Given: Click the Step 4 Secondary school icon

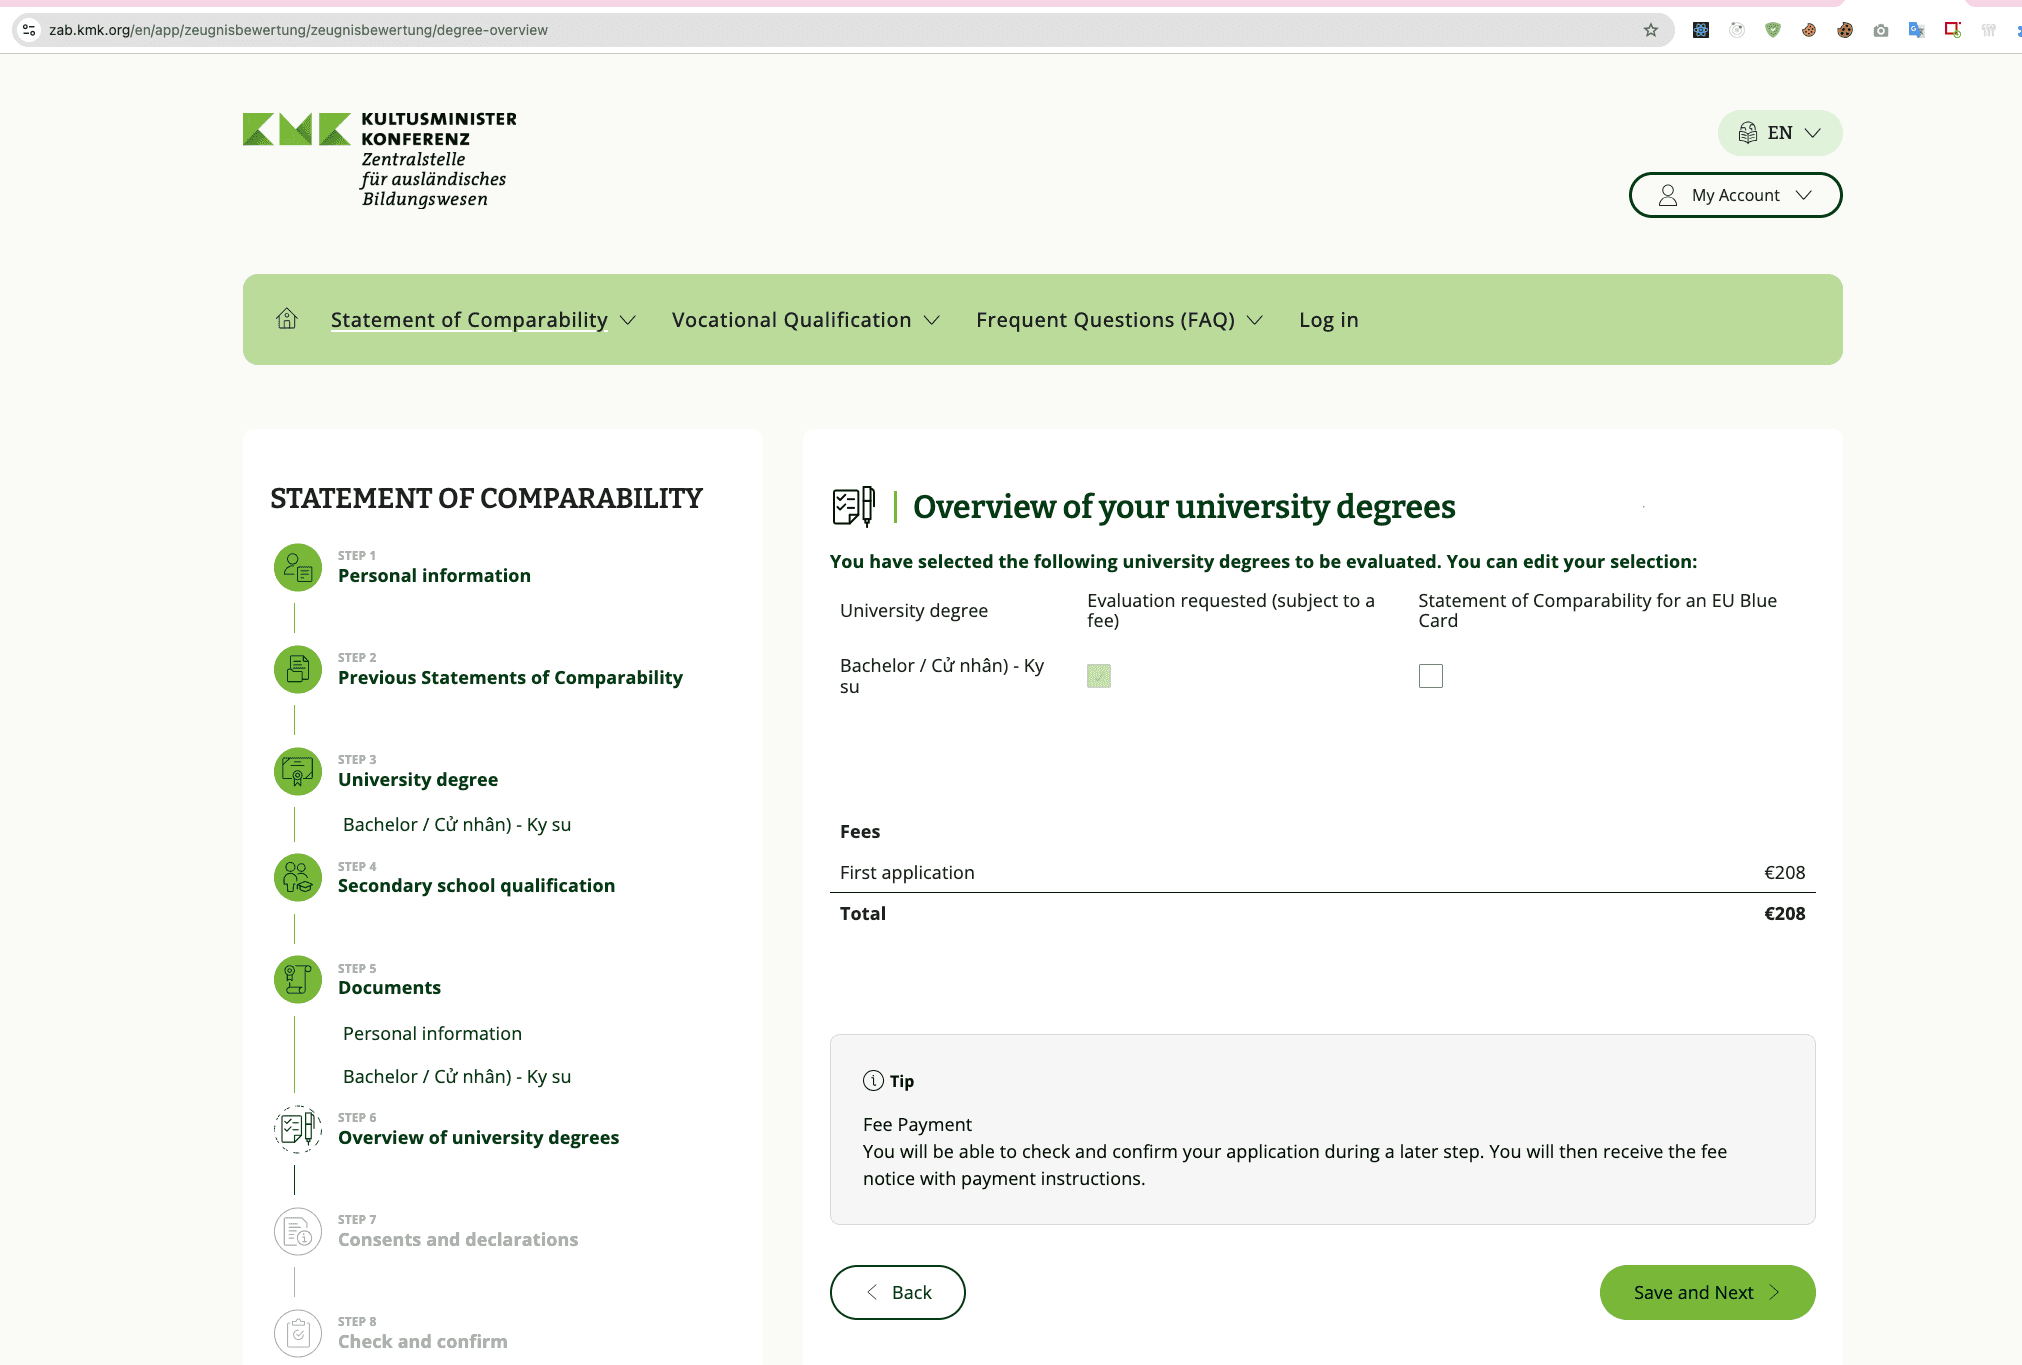Looking at the screenshot, I should click(298, 878).
